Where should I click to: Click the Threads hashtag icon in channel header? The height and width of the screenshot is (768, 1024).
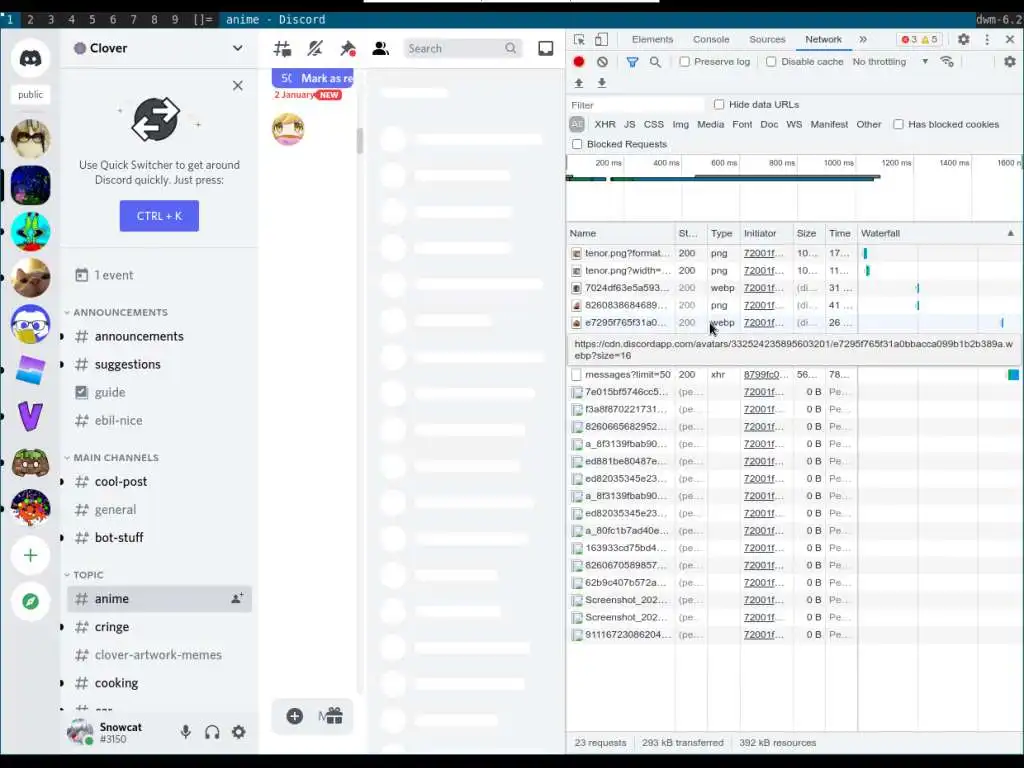(x=283, y=48)
